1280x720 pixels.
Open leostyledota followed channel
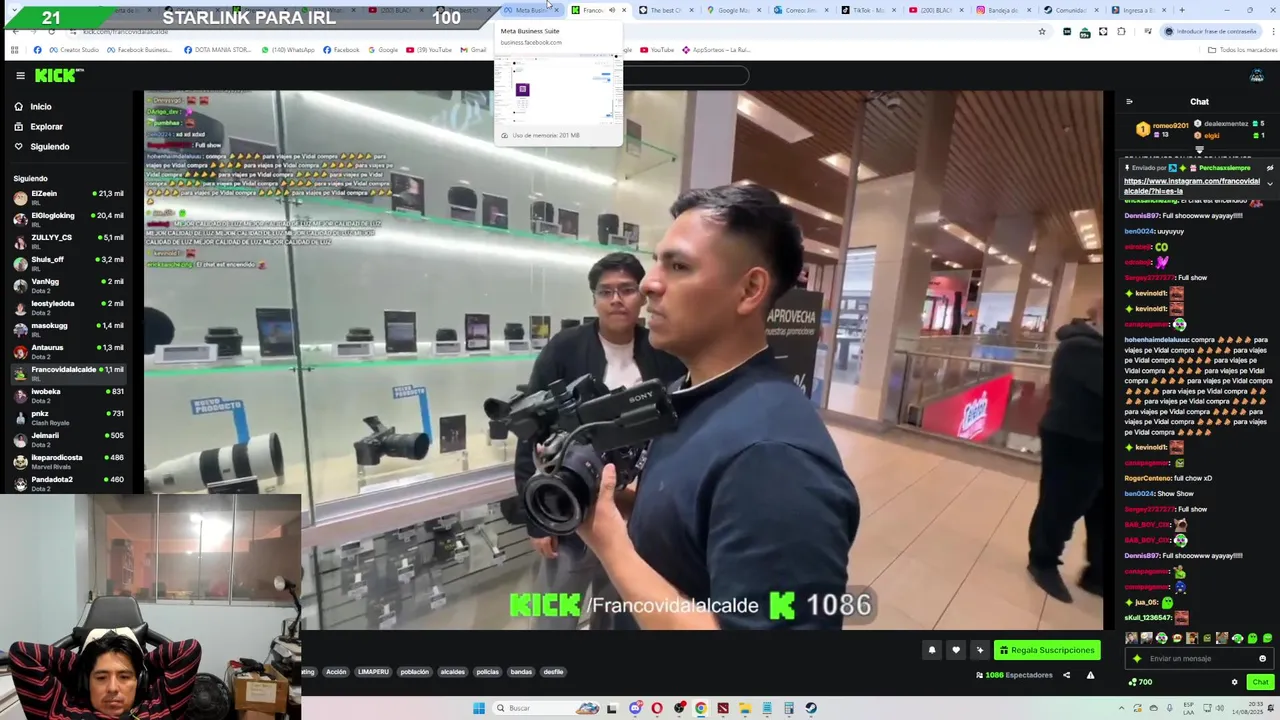(x=68, y=307)
